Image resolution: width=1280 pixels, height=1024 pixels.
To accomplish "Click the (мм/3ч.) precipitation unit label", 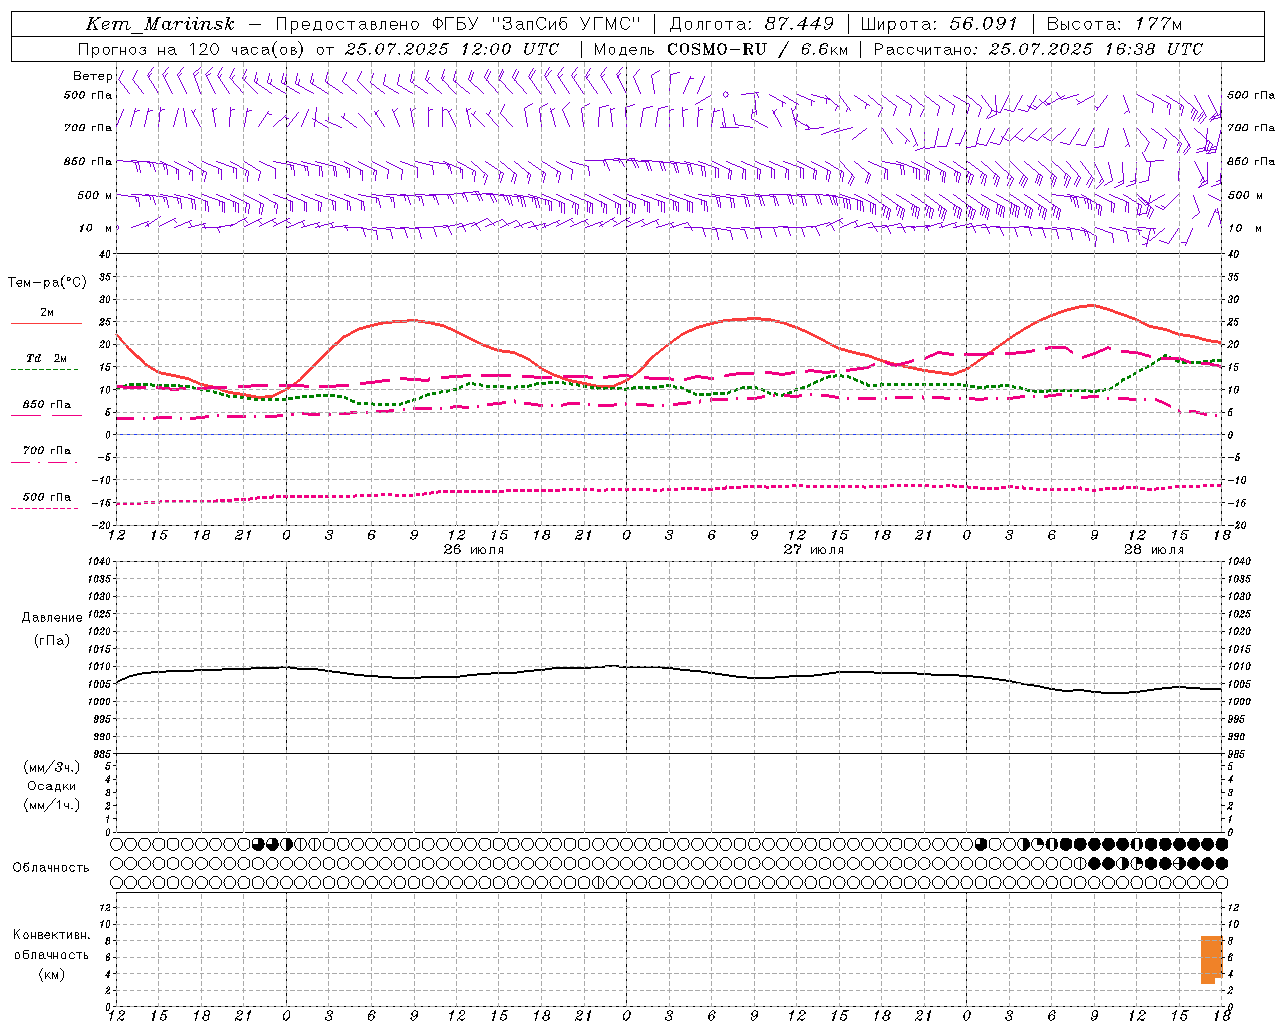I will tap(51, 767).
